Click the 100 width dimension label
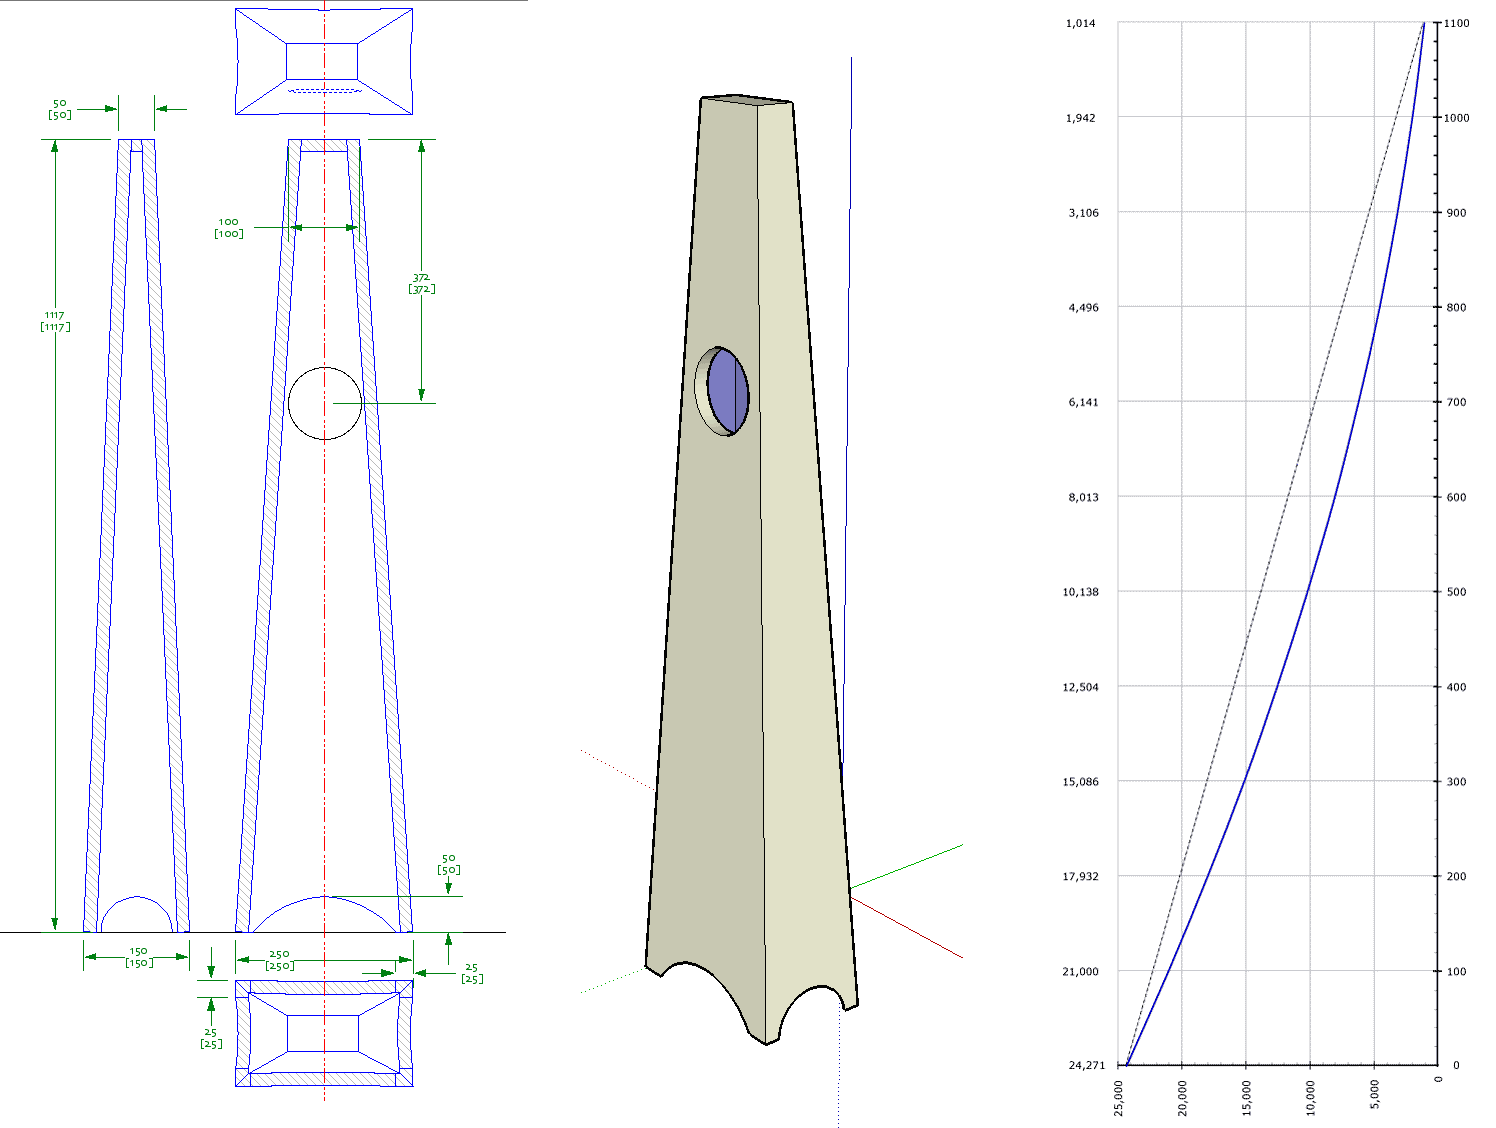 pos(228,228)
